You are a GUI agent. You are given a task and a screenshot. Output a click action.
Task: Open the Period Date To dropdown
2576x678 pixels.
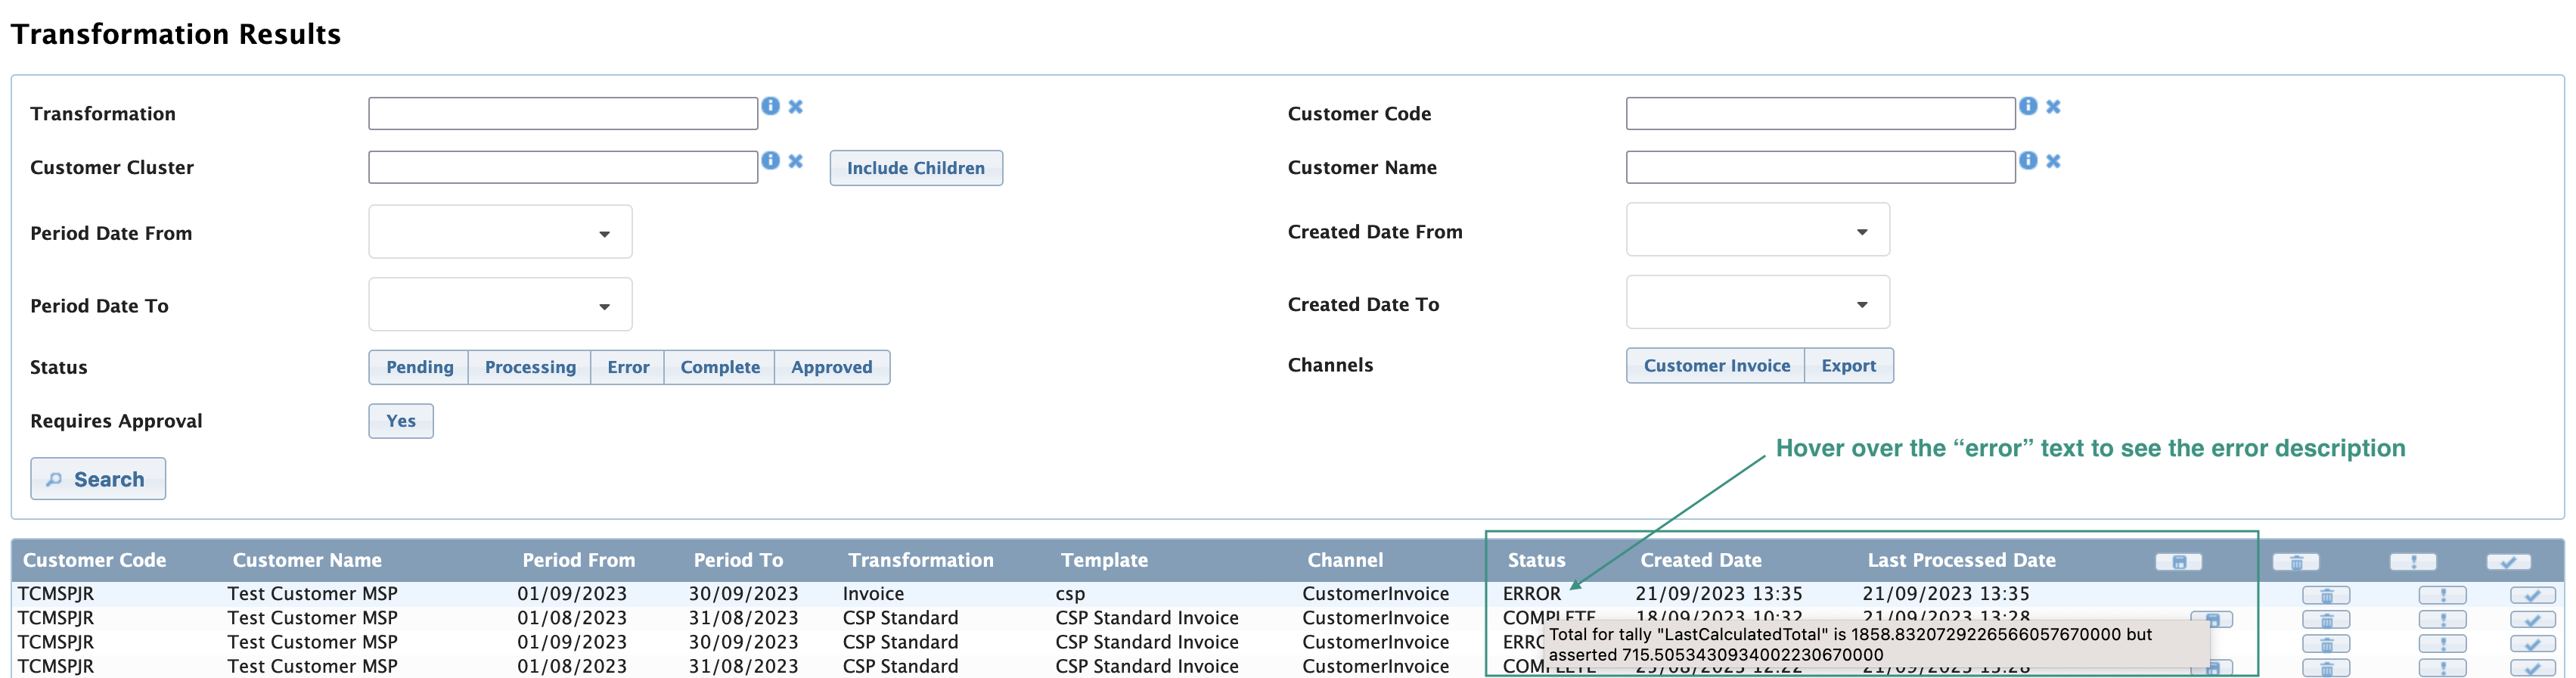[x=500, y=304]
